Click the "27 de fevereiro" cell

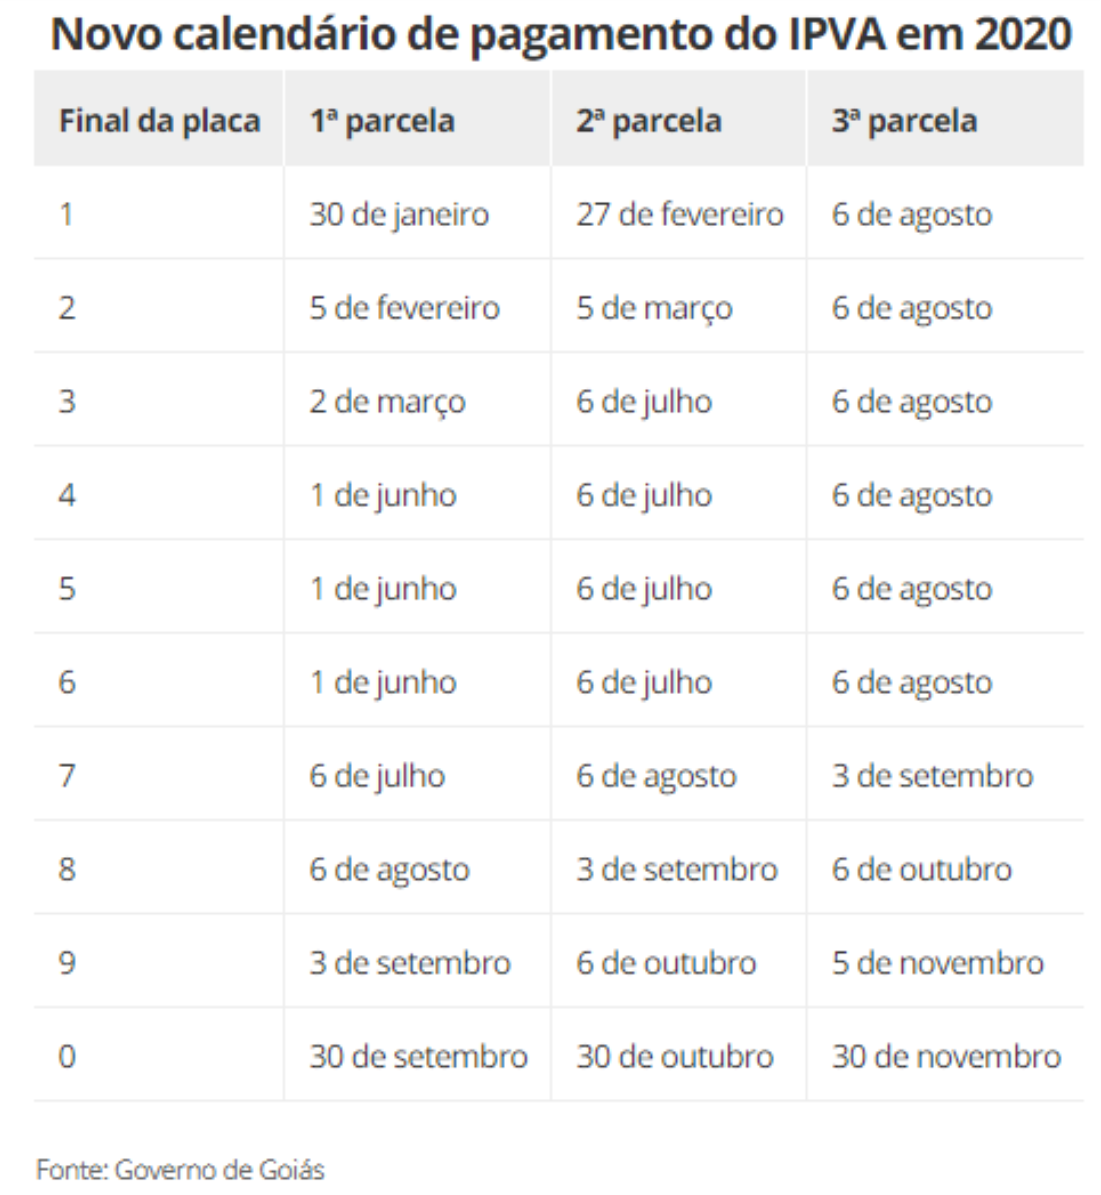[679, 214]
